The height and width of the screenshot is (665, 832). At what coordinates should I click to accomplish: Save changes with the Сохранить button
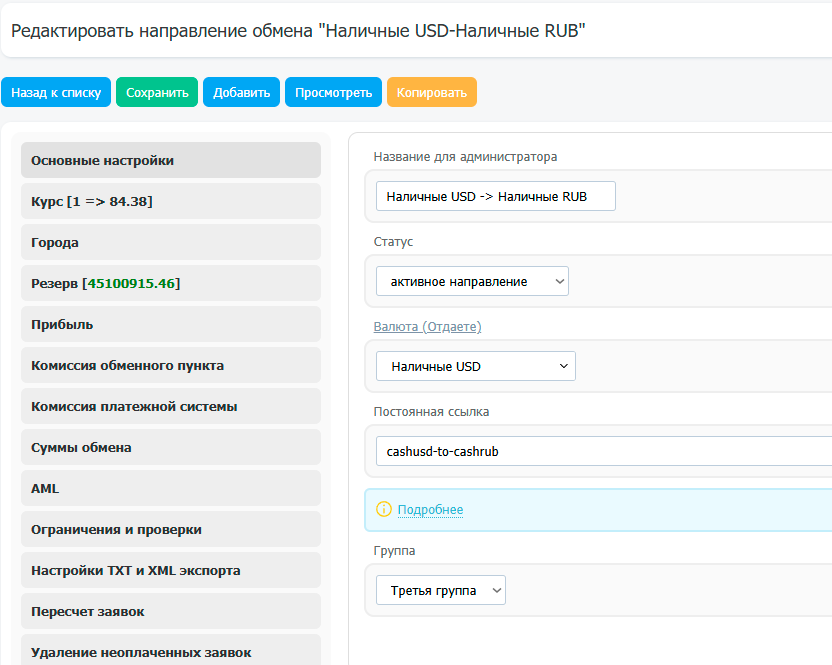click(x=157, y=92)
